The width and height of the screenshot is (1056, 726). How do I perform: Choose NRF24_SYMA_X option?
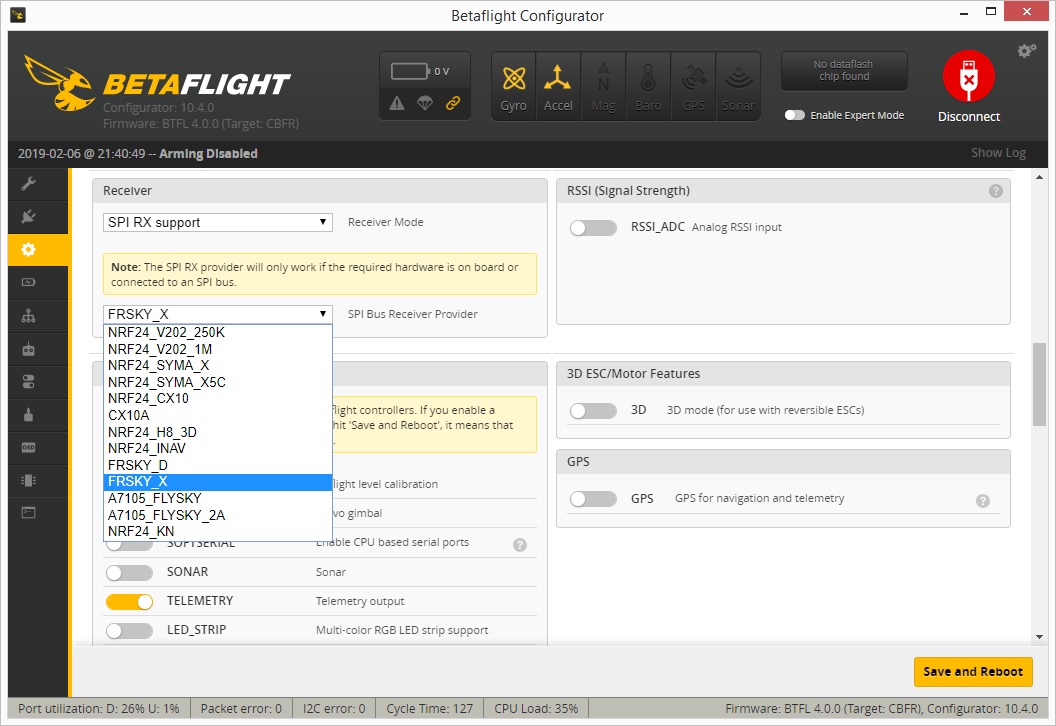tap(218, 365)
